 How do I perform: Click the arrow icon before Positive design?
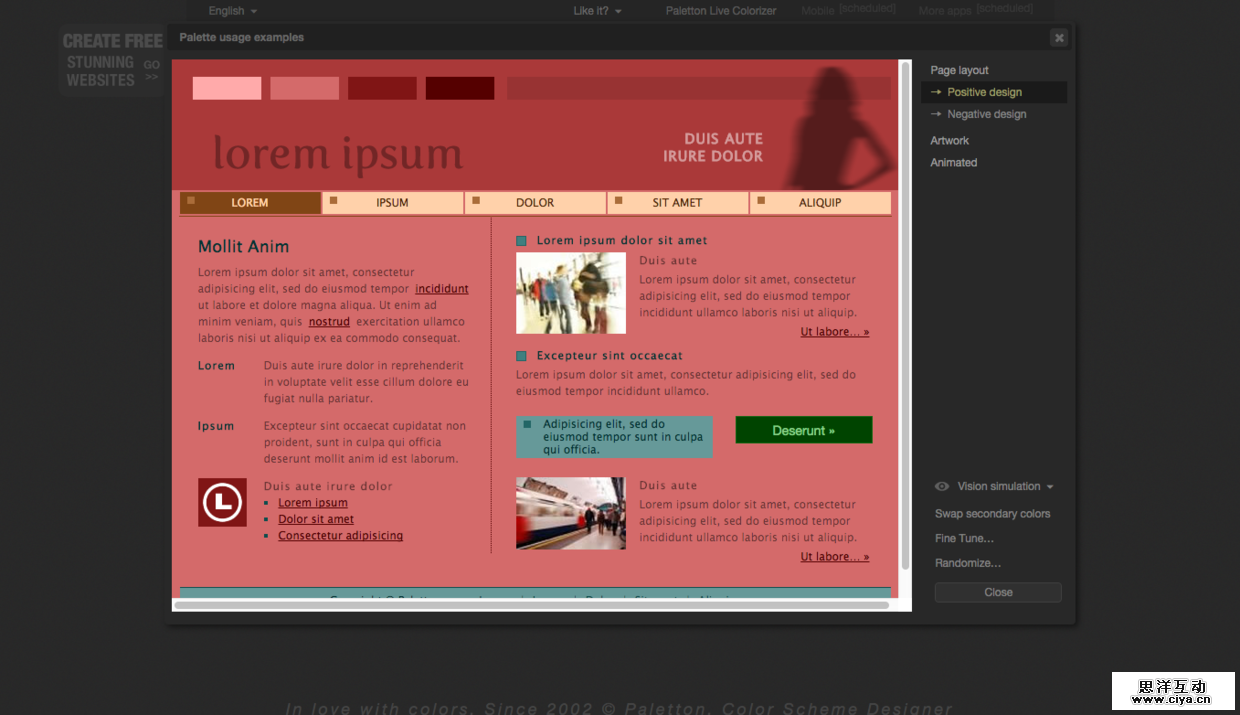pos(936,92)
